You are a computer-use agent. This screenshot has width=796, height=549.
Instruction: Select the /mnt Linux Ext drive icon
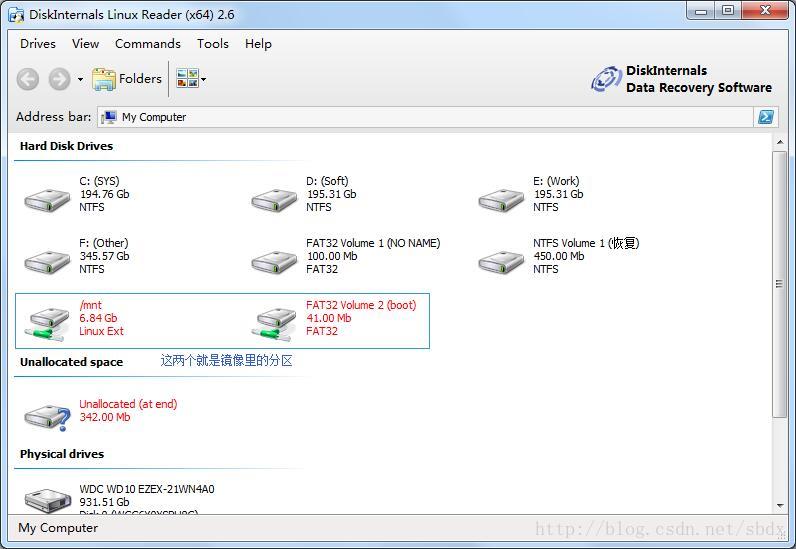coord(47,324)
